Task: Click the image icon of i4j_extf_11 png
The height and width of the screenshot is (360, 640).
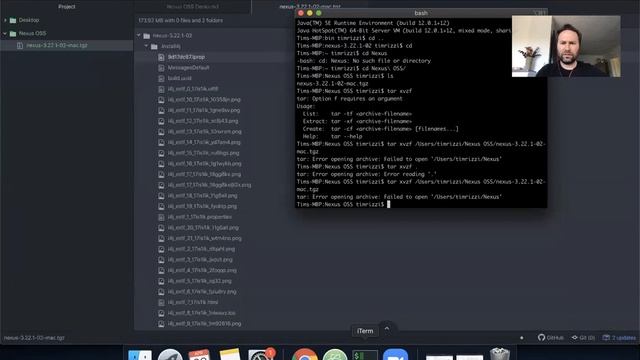Action: [x=161, y=111]
